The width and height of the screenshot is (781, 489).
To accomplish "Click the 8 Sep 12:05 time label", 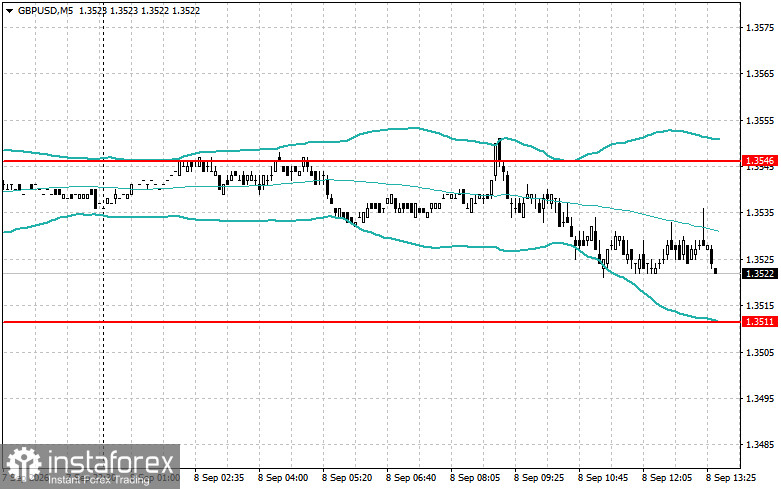I will point(666,478).
